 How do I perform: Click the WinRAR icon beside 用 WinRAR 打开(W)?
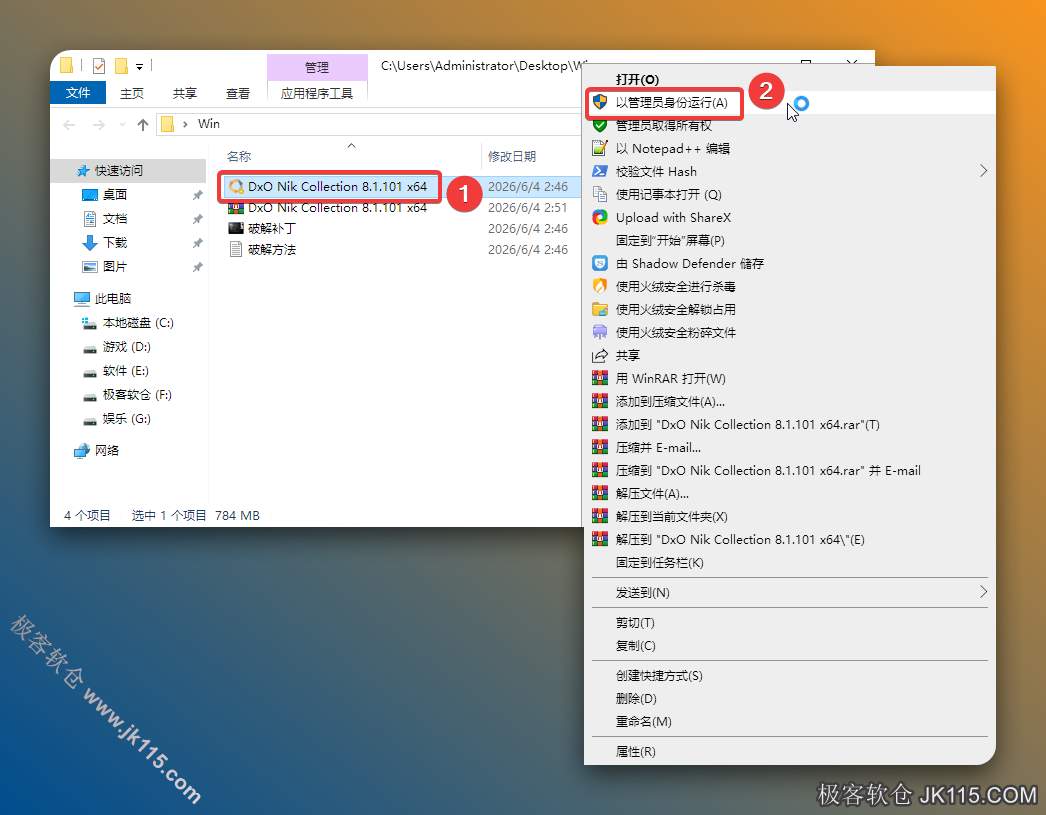[600, 378]
